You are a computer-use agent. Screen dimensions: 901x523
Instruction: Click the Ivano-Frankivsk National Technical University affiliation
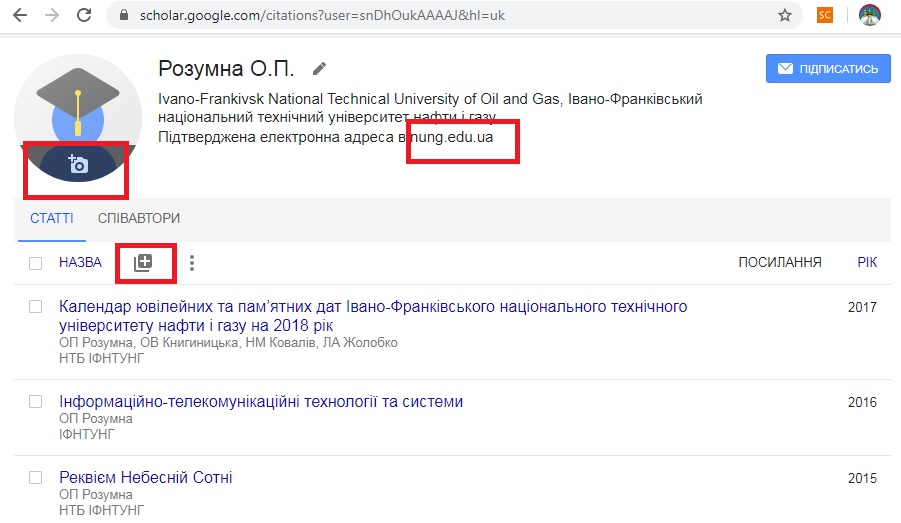point(430,107)
